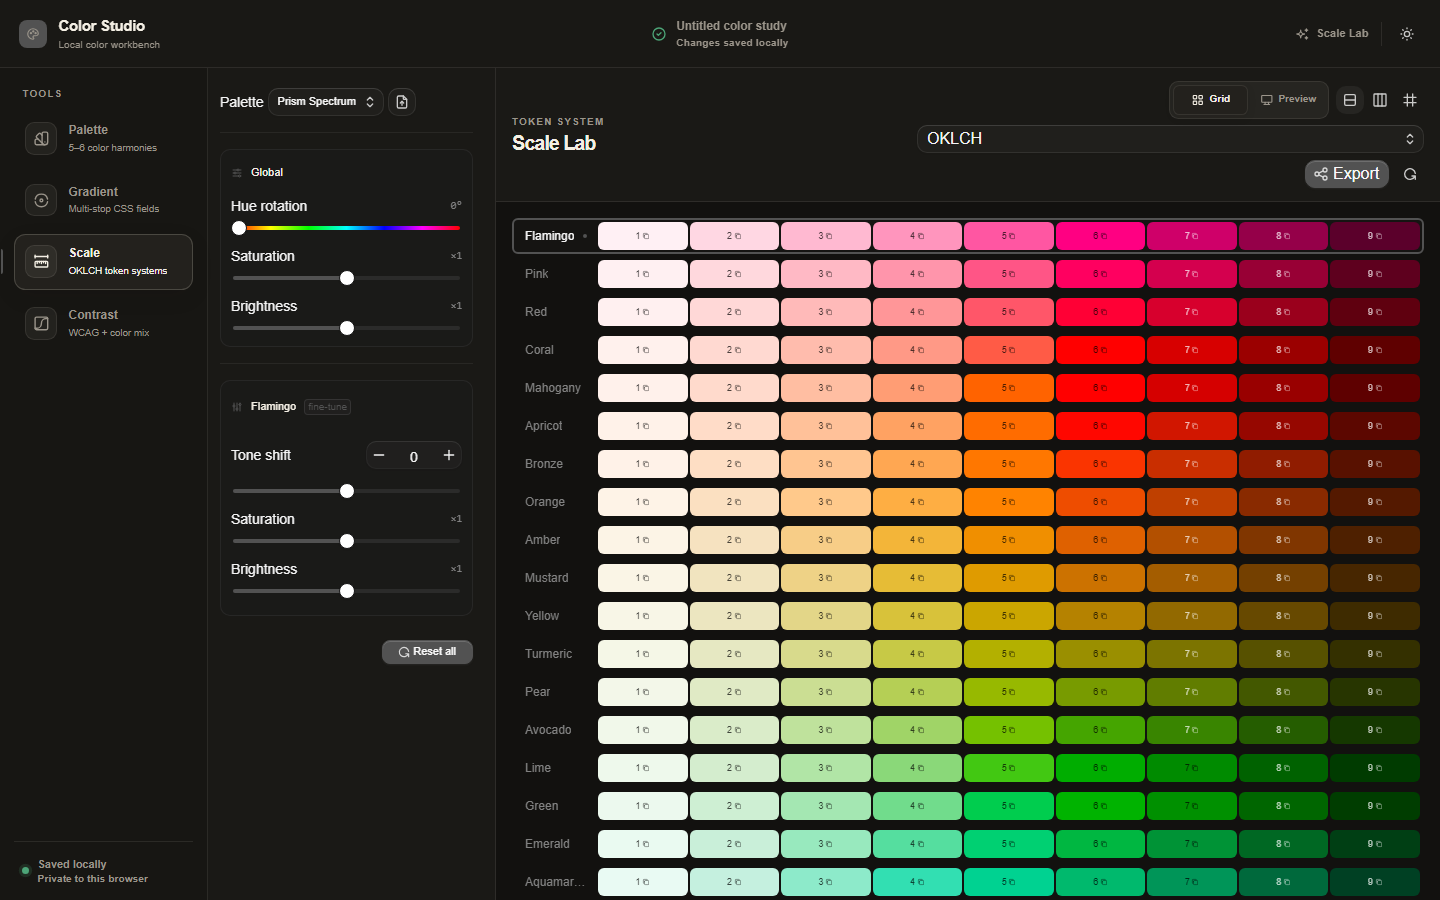Open the Prism Spectrum palette dropdown

pyautogui.click(x=326, y=102)
